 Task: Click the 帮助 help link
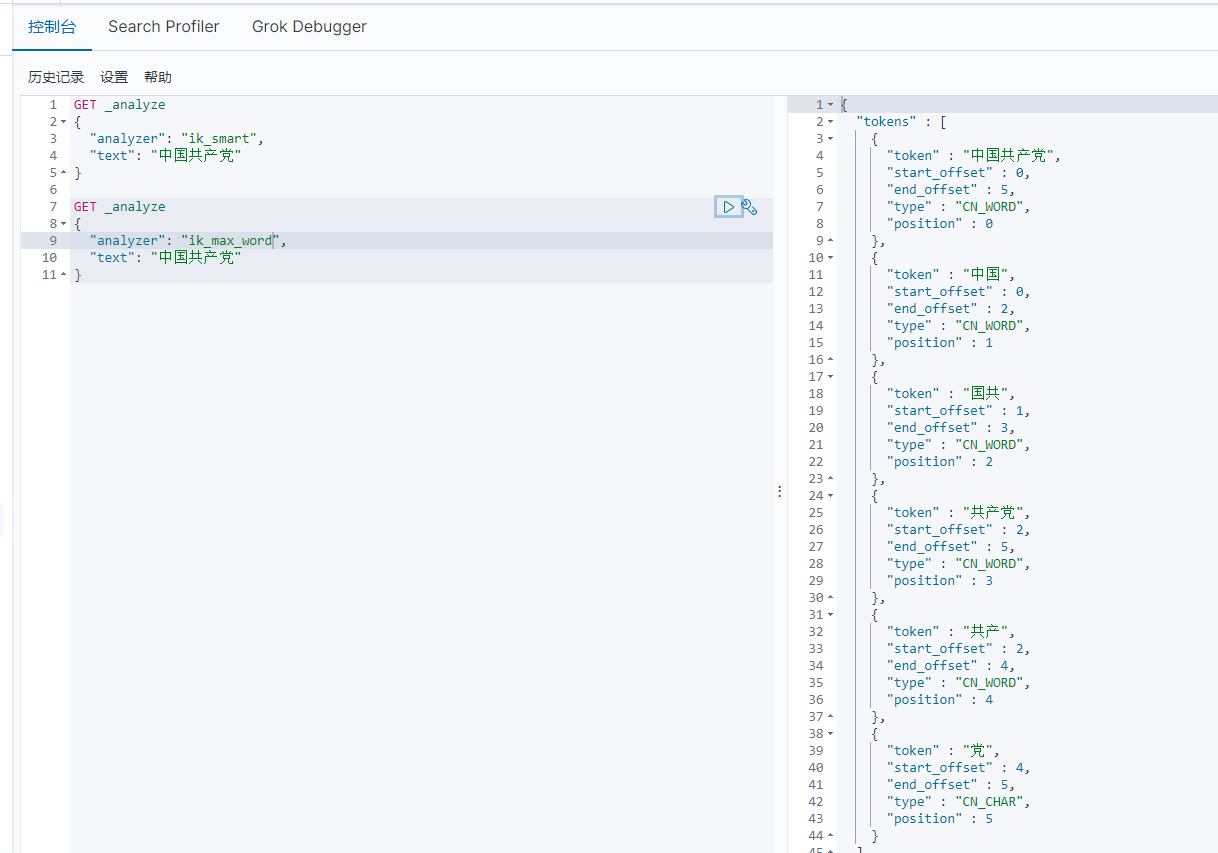click(158, 77)
